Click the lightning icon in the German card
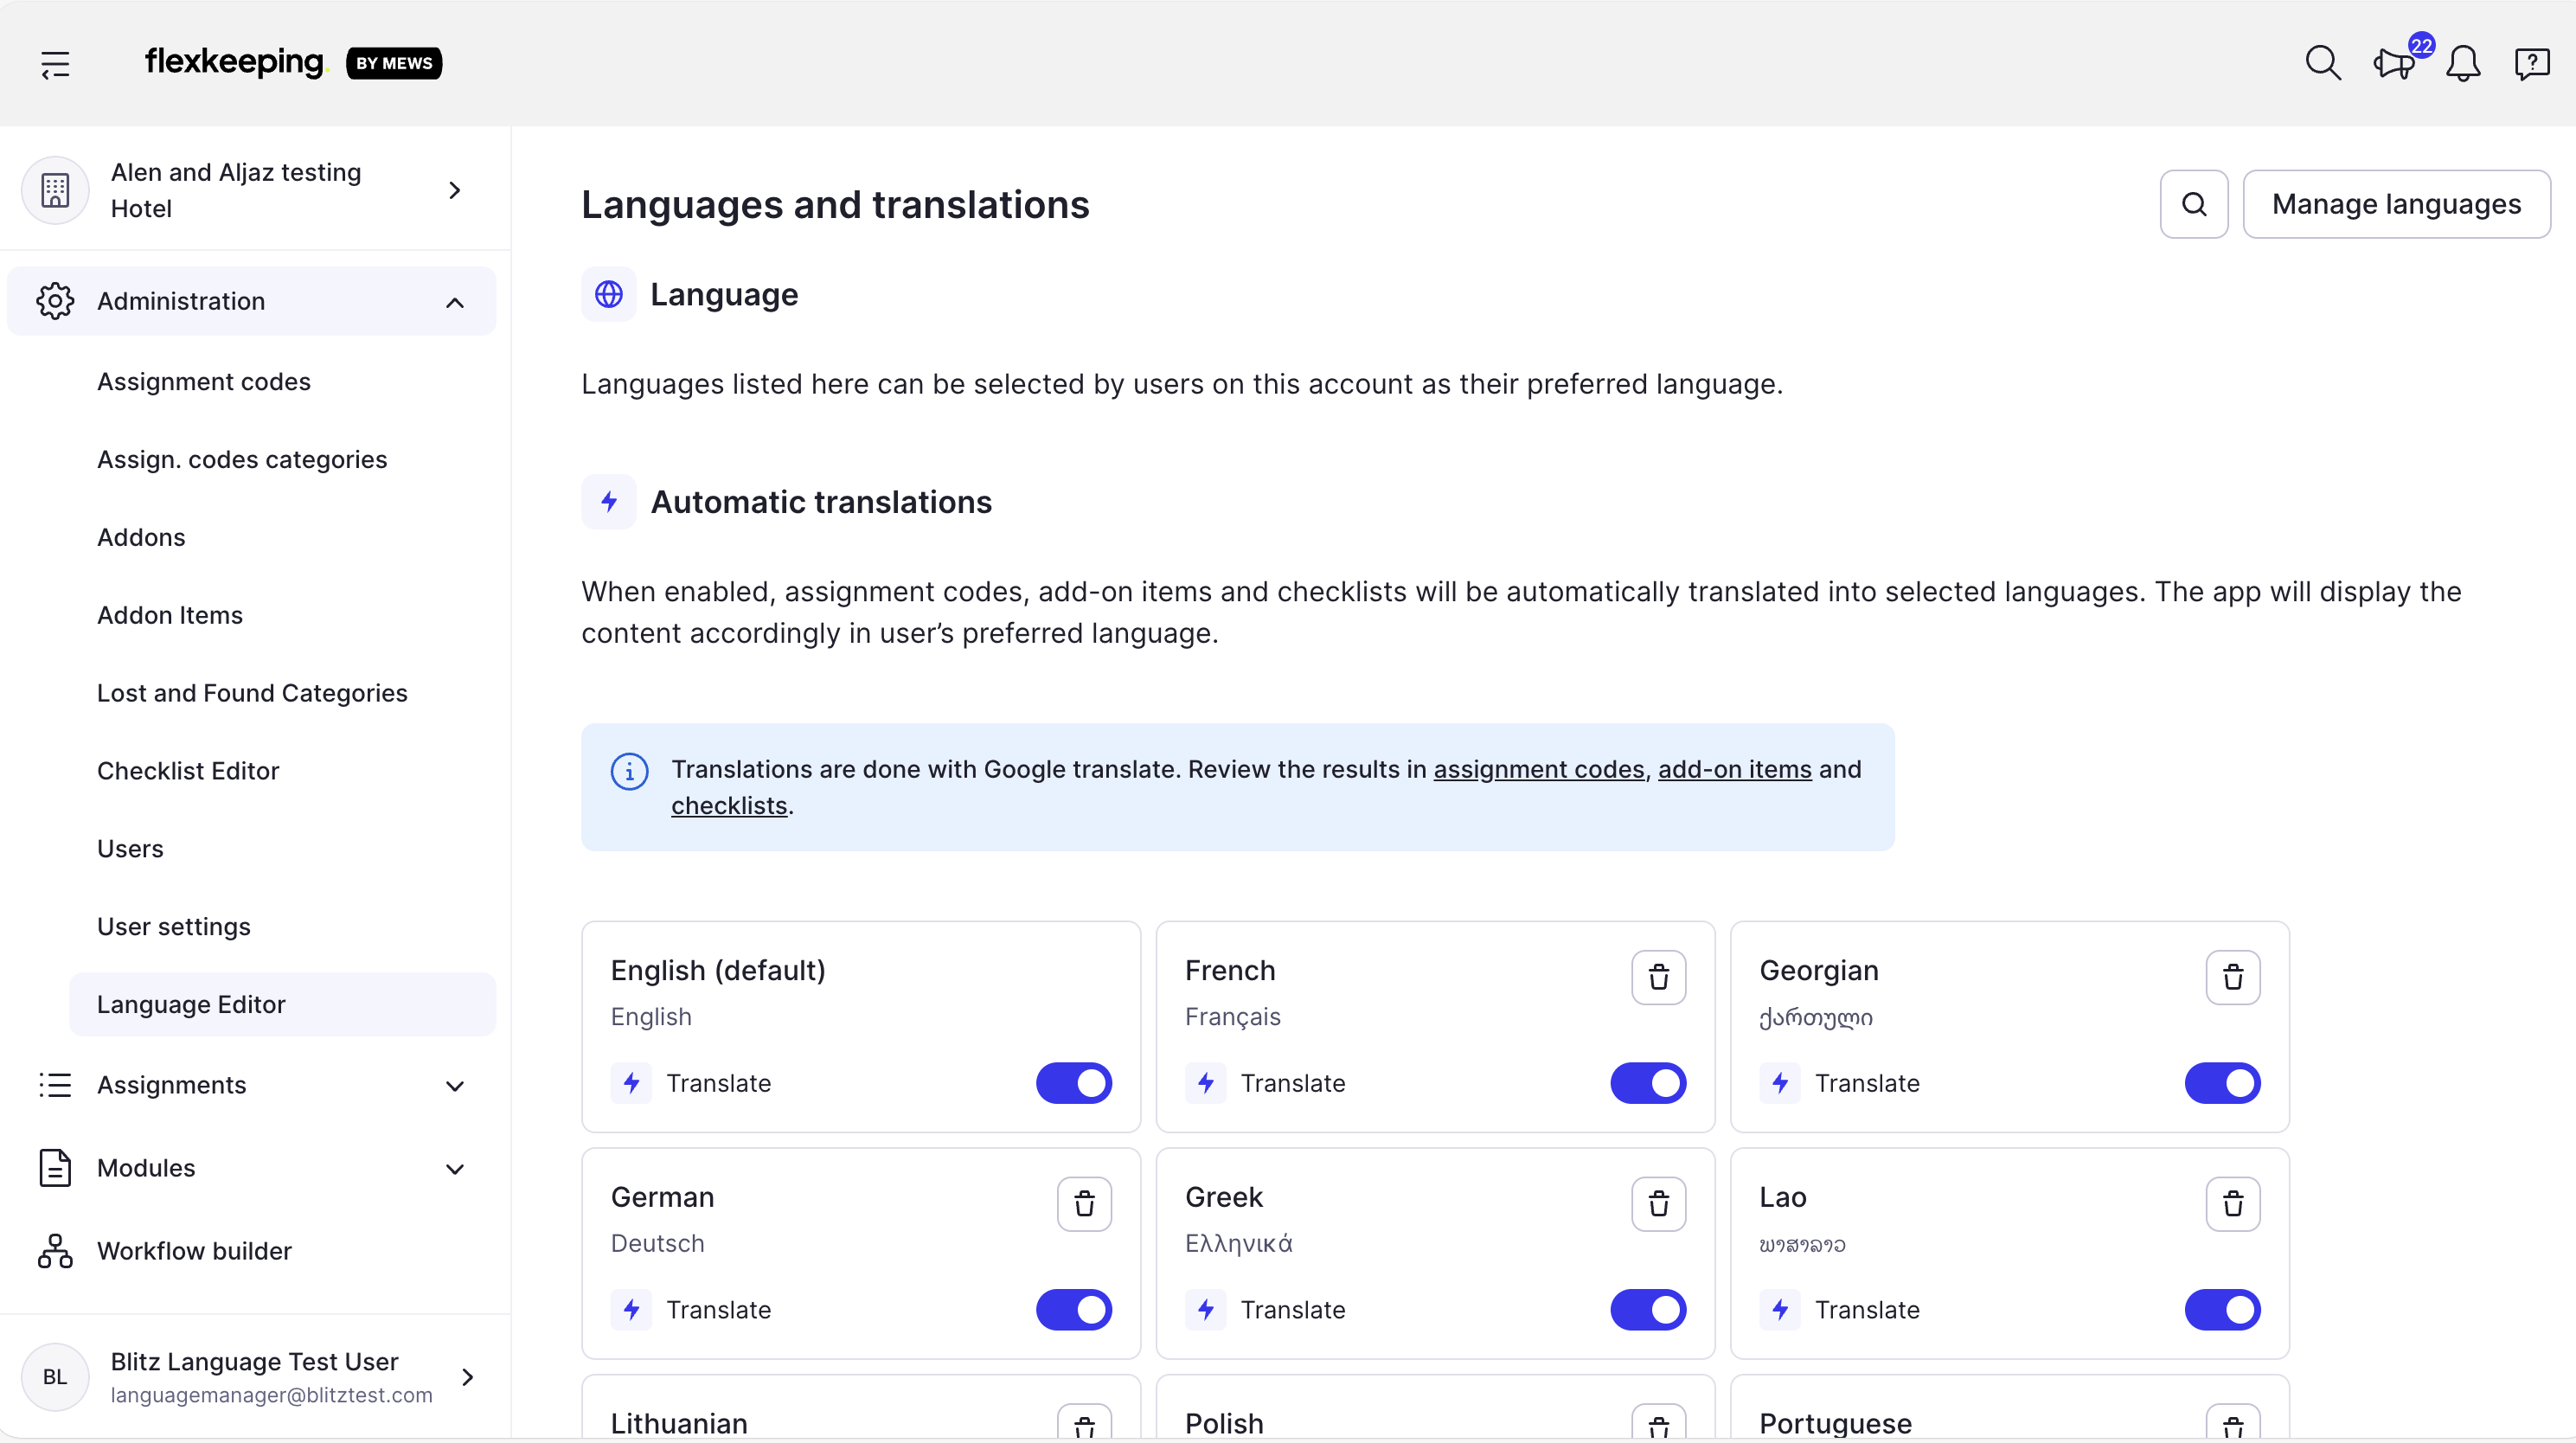The height and width of the screenshot is (1443, 2576). tap(631, 1310)
